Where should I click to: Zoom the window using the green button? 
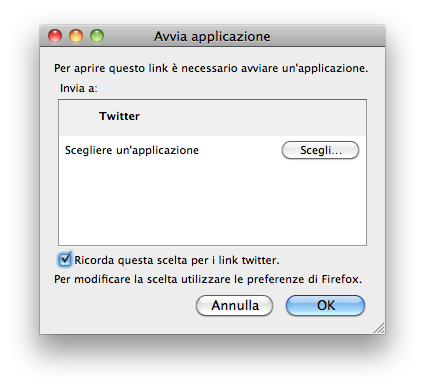pyautogui.click(x=97, y=36)
